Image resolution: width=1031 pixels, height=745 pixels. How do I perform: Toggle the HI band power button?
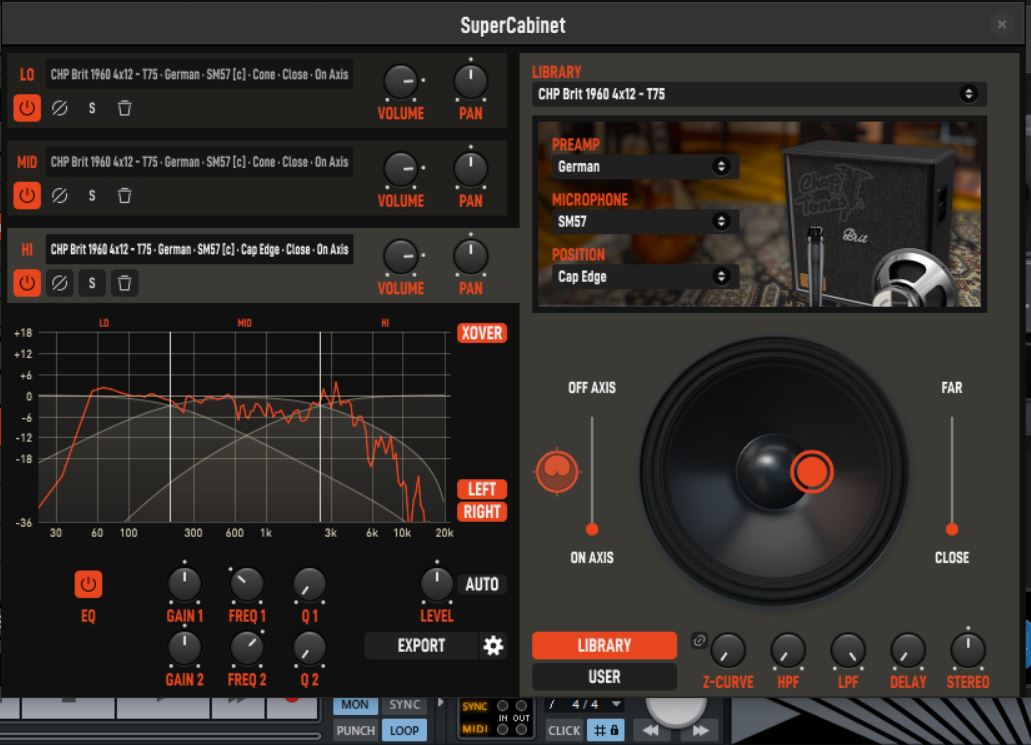tap(27, 283)
